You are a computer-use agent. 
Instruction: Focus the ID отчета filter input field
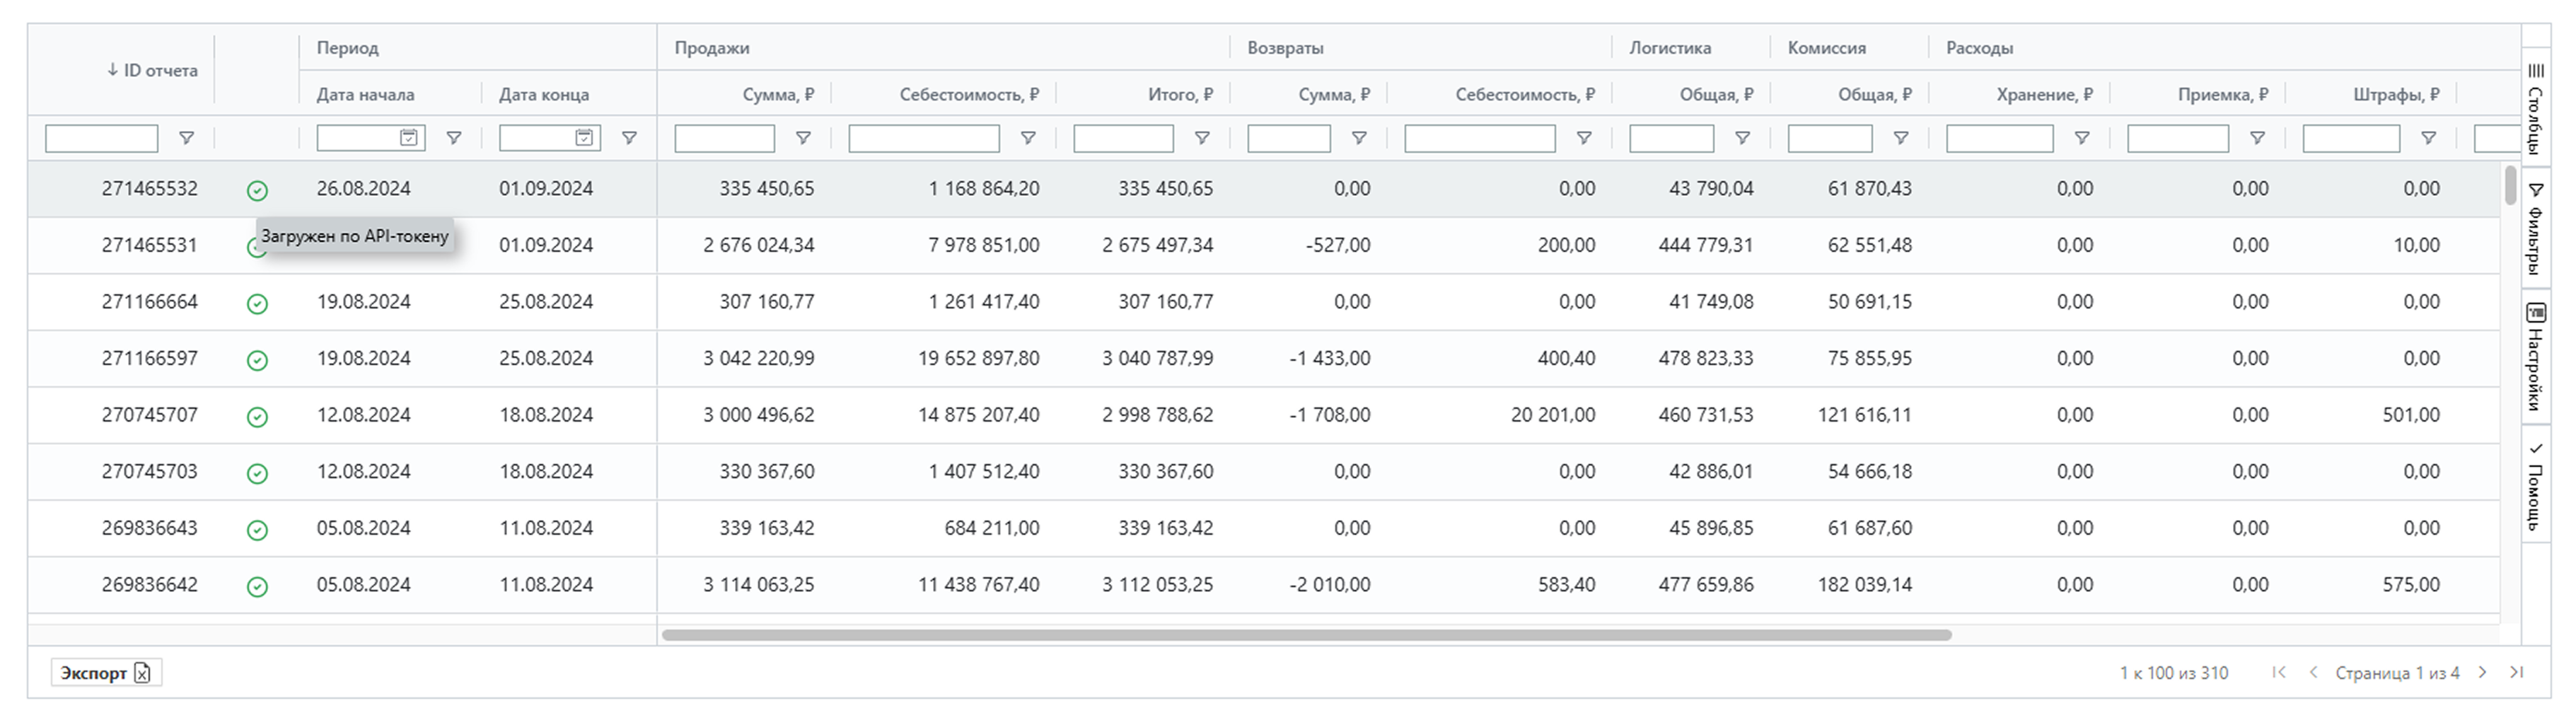click(101, 138)
